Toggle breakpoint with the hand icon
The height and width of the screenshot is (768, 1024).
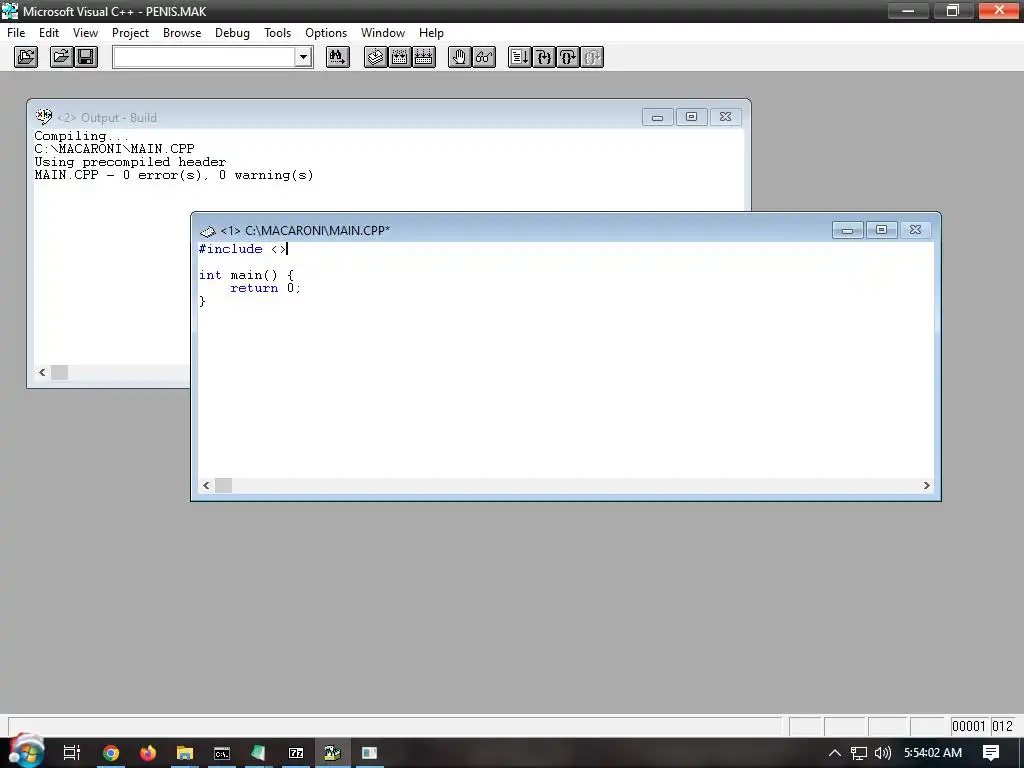(x=460, y=57)
